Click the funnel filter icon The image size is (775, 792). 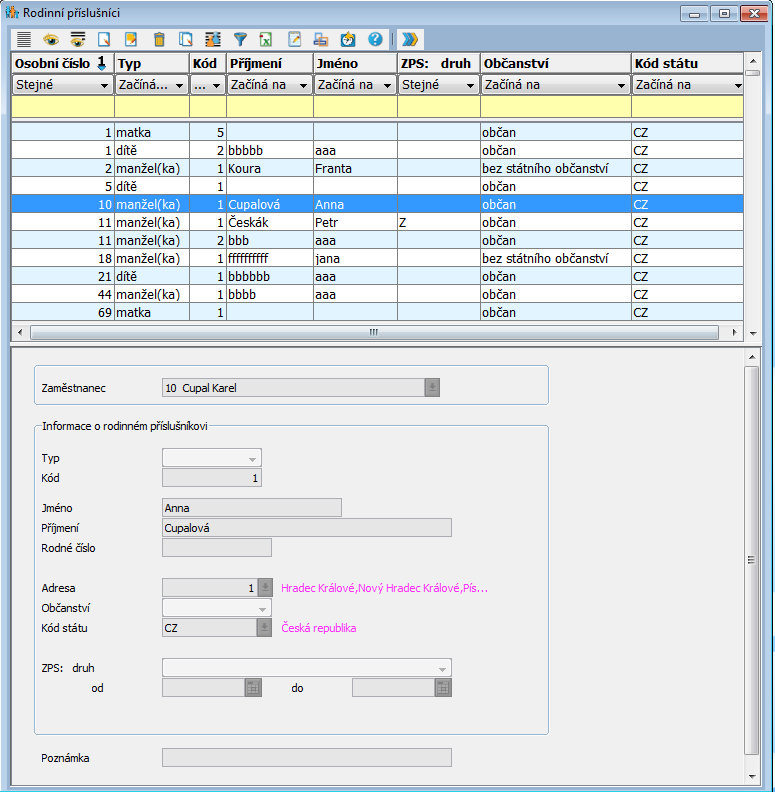pyautogui.click(x=240, y=39)
